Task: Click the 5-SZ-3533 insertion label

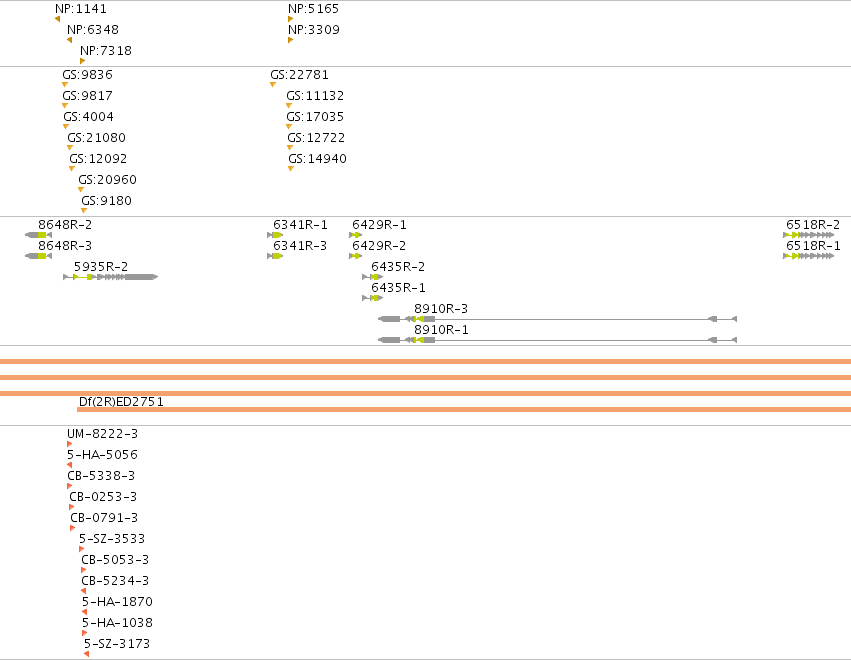Action: click(x=112, y=539)
